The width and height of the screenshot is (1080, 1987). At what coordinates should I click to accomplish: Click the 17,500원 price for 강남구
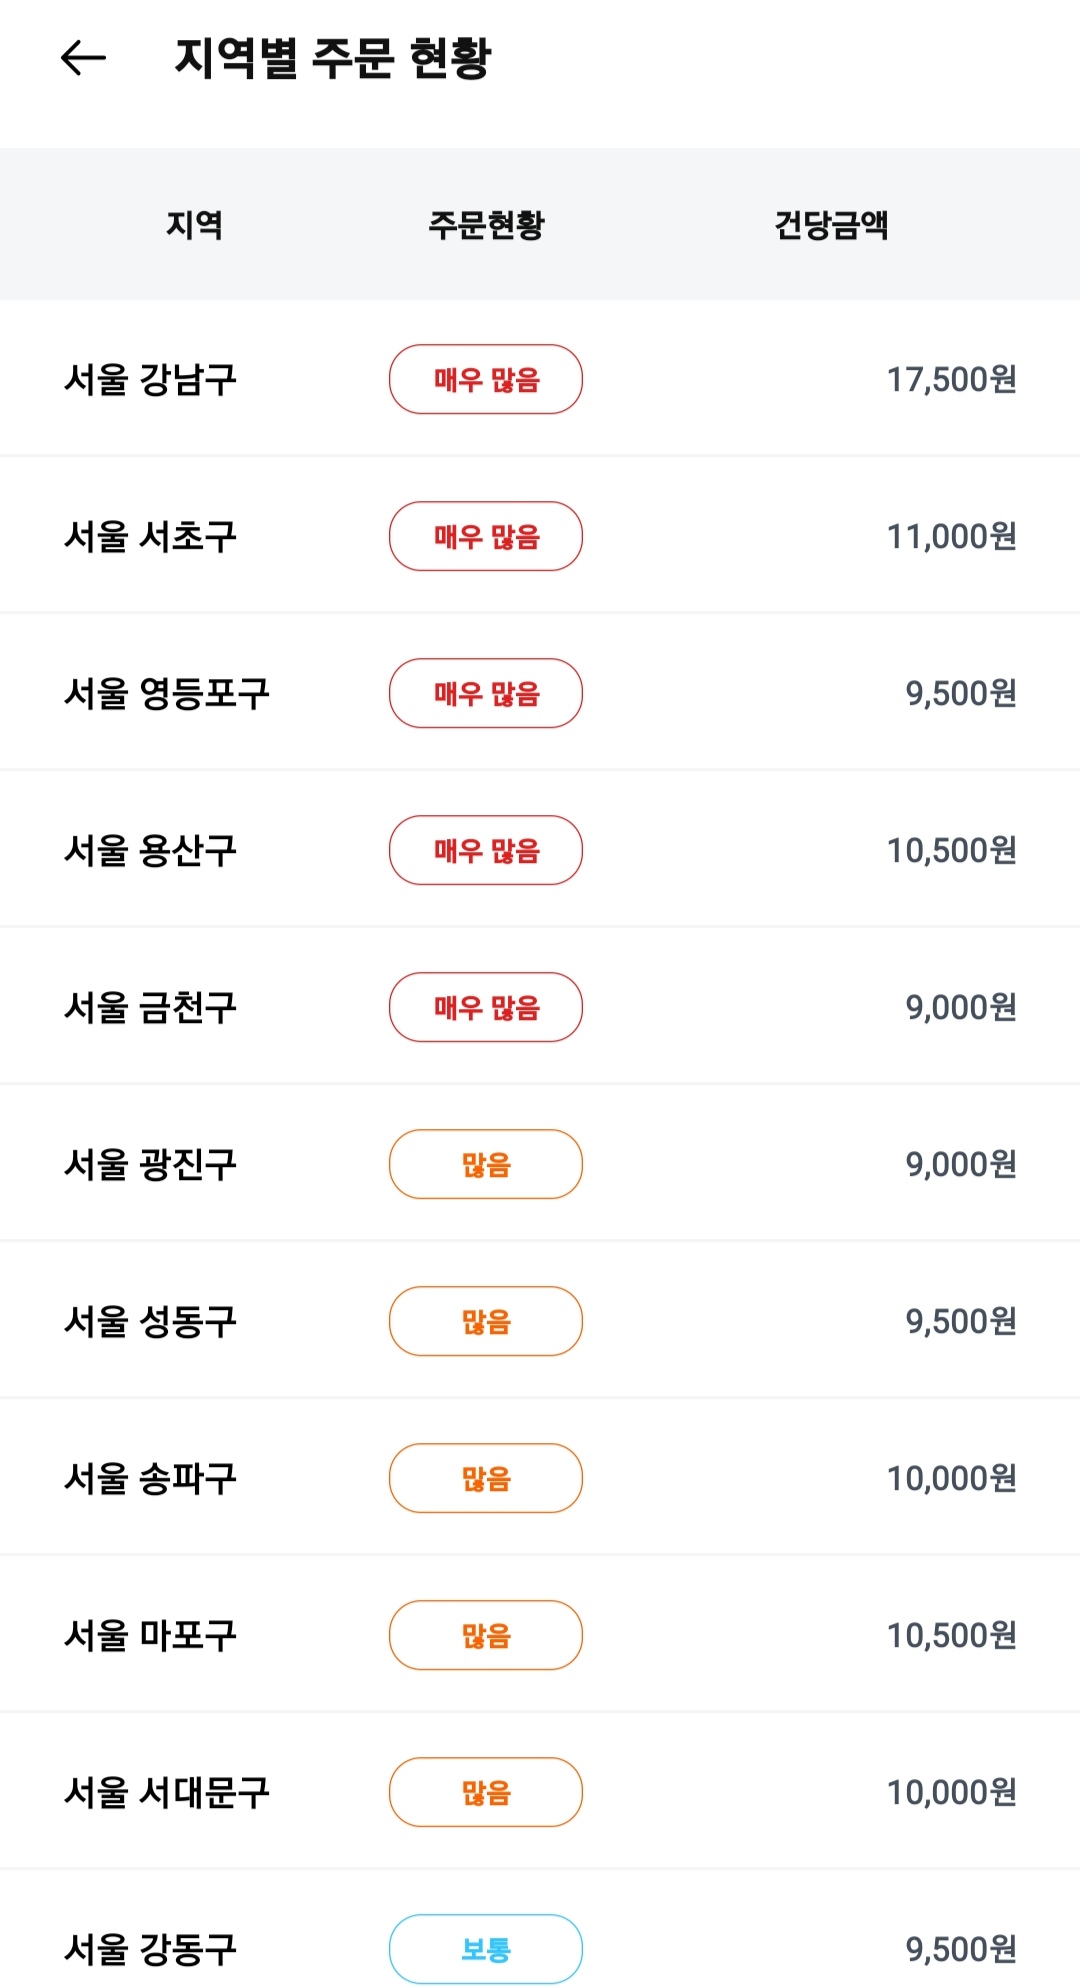tap(951, 380)
